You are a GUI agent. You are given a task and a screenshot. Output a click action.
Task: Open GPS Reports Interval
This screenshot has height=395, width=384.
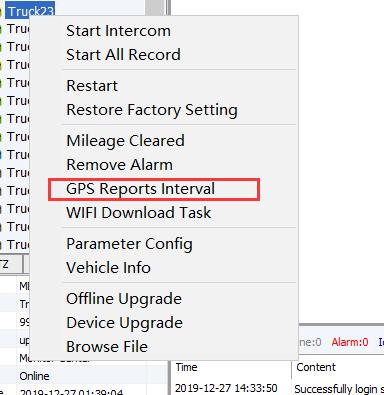click(140, 189)
